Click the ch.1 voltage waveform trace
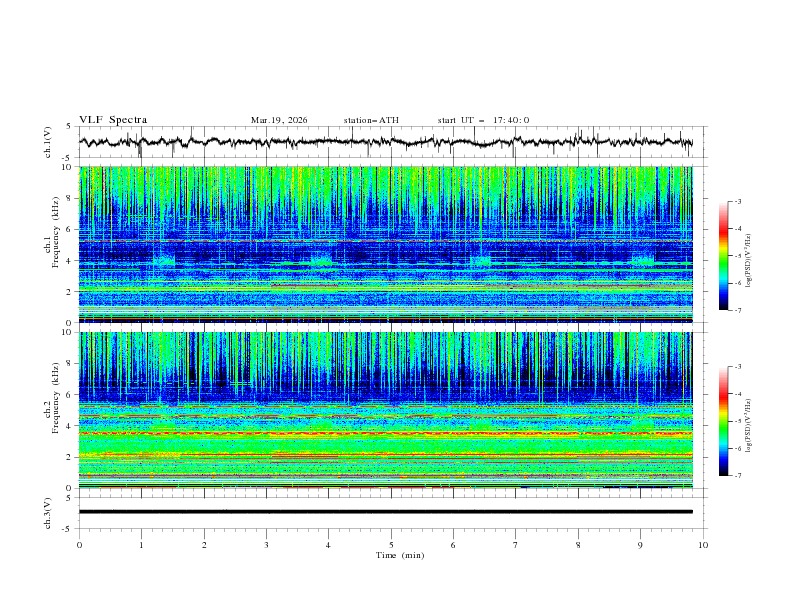The height and width of the screenshot is (612, 792). coord(385,142)
